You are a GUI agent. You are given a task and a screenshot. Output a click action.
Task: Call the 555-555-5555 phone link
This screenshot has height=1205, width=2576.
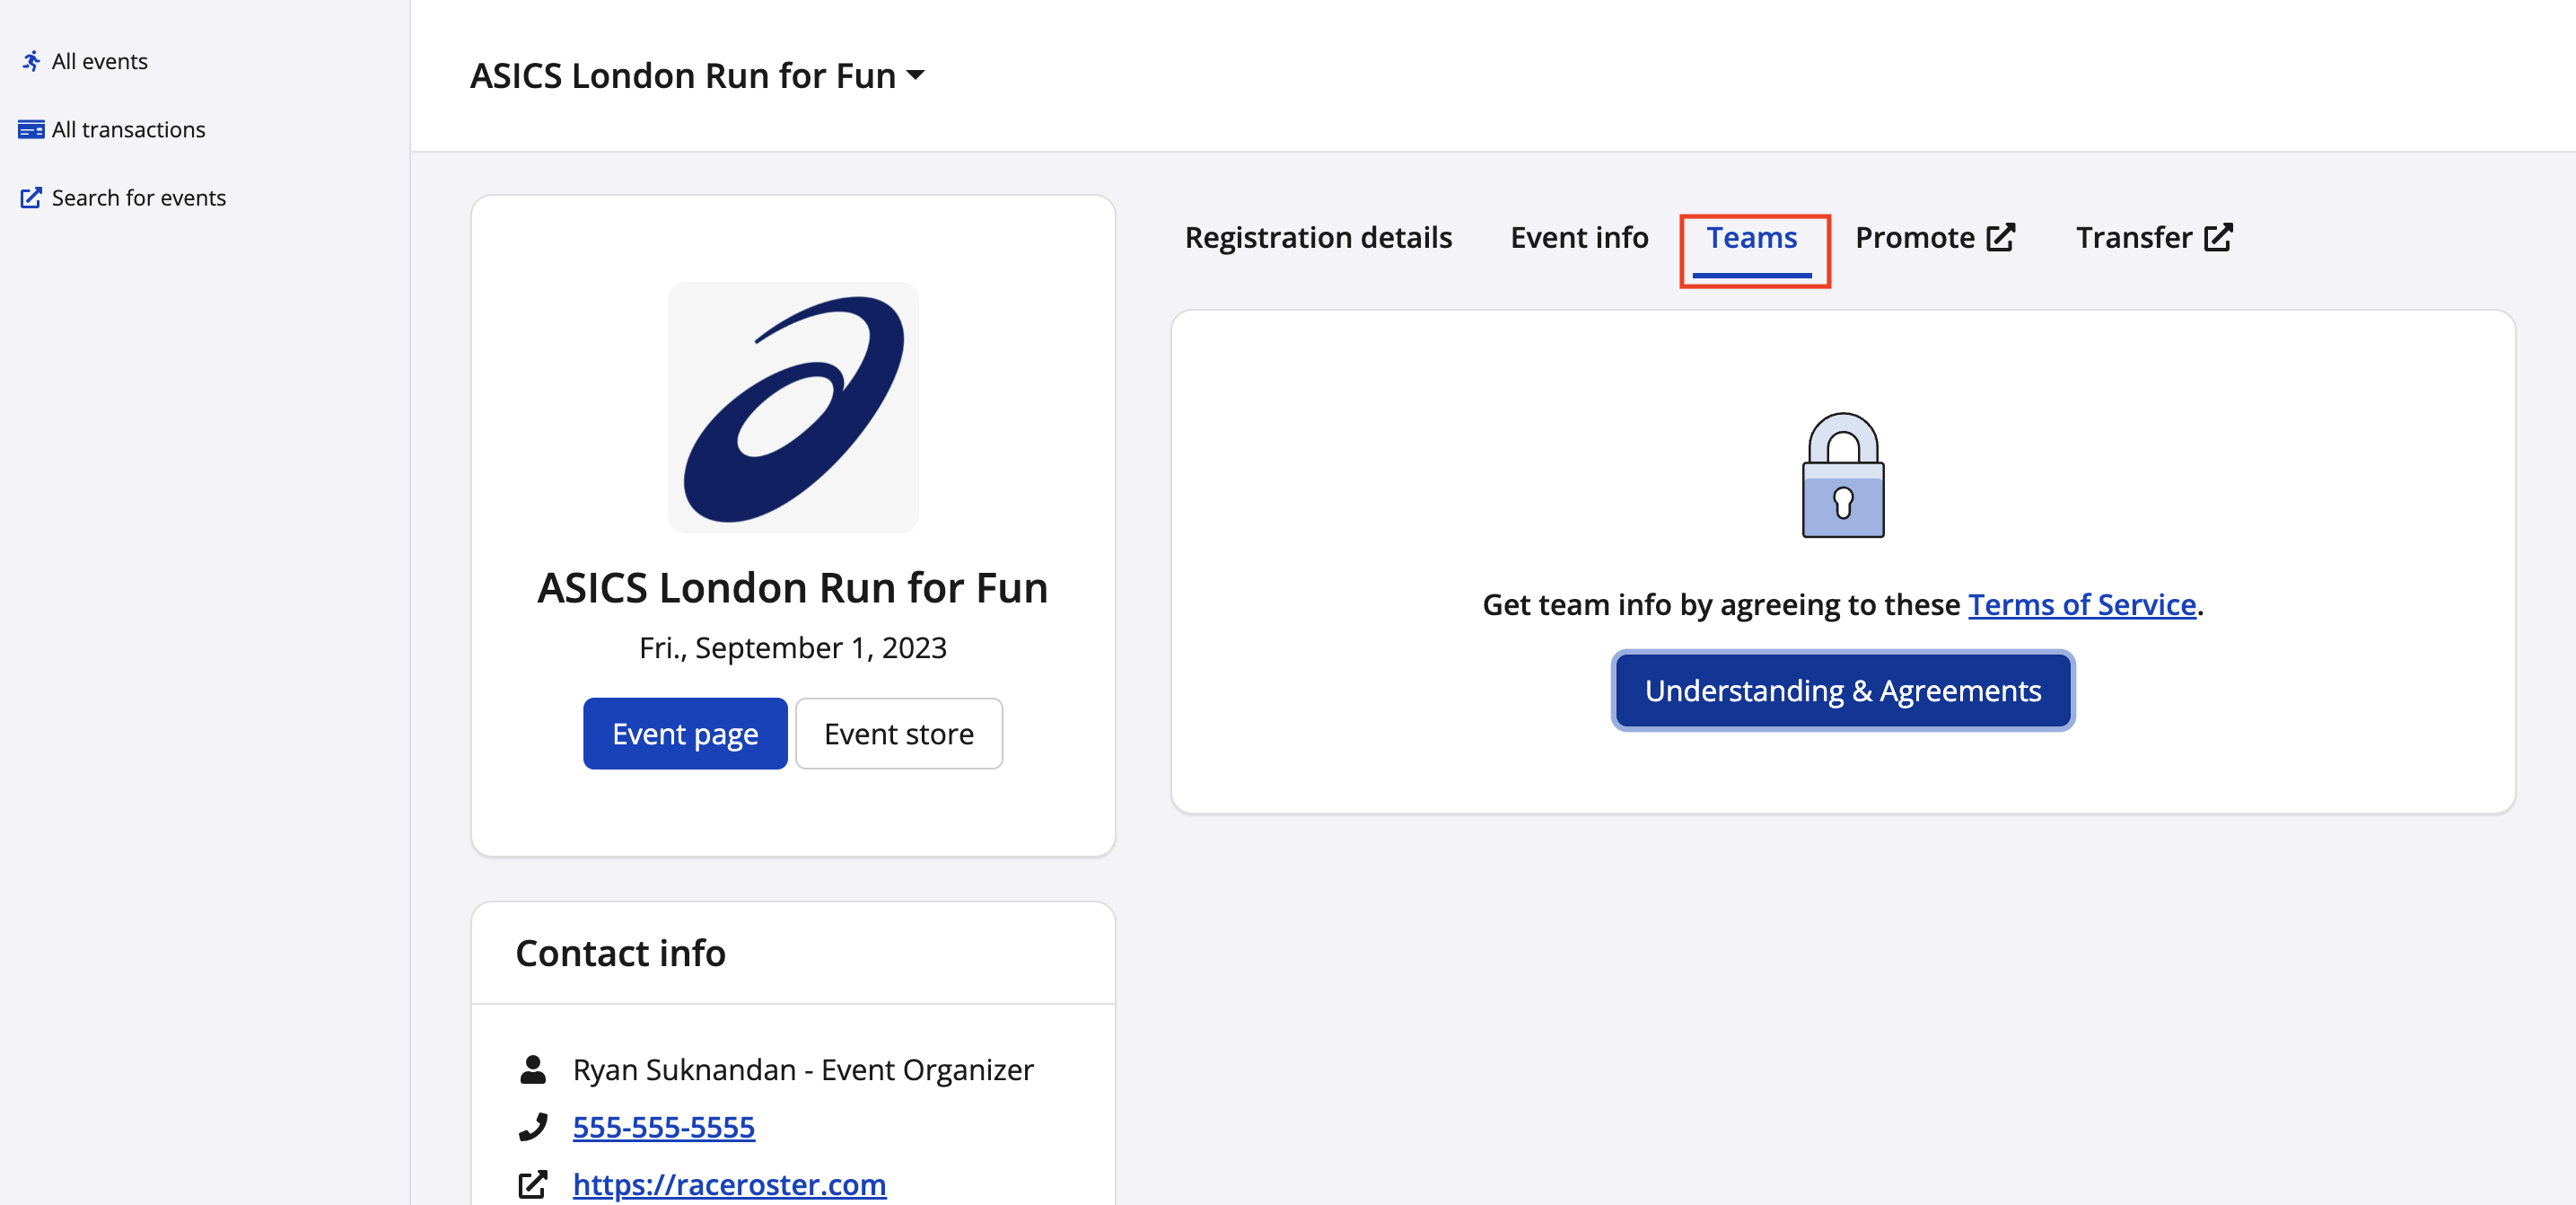[663, 1127]
